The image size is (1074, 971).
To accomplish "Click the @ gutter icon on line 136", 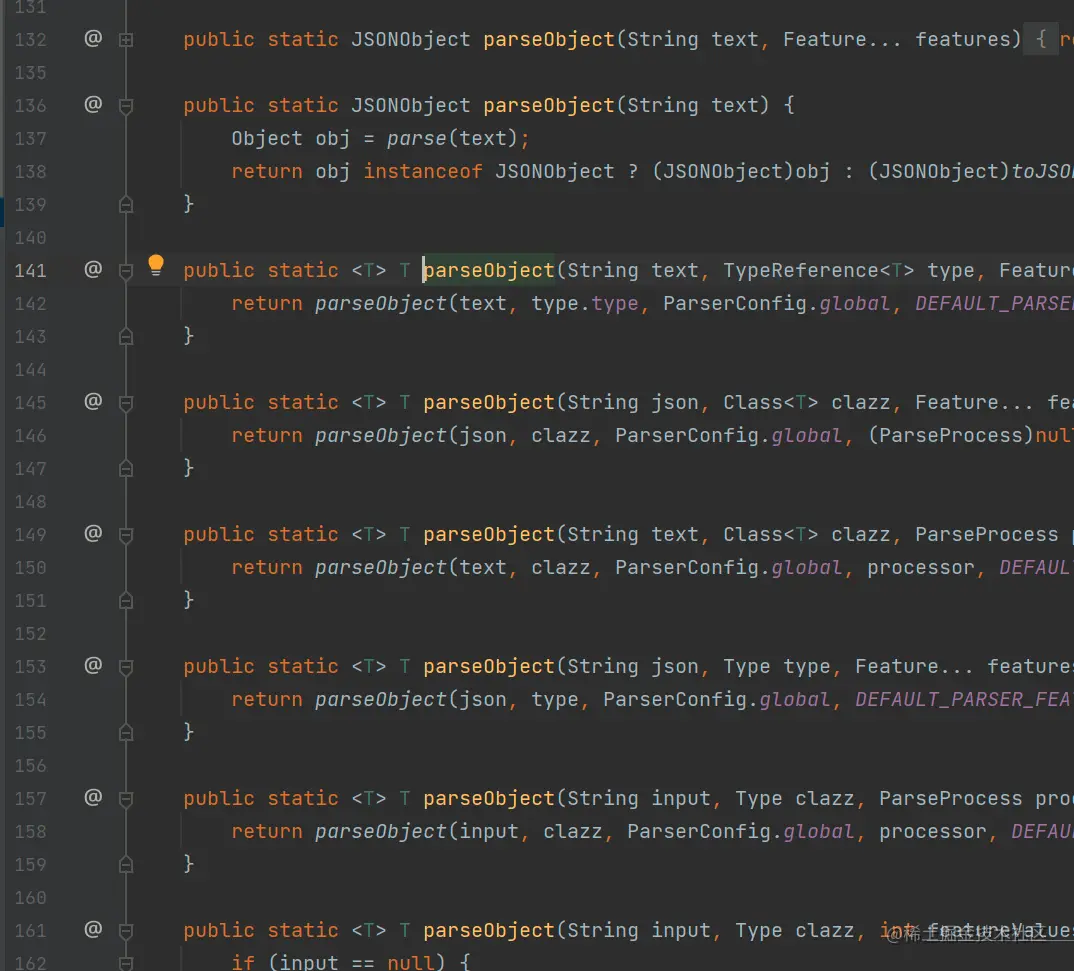I will point(93,104).
